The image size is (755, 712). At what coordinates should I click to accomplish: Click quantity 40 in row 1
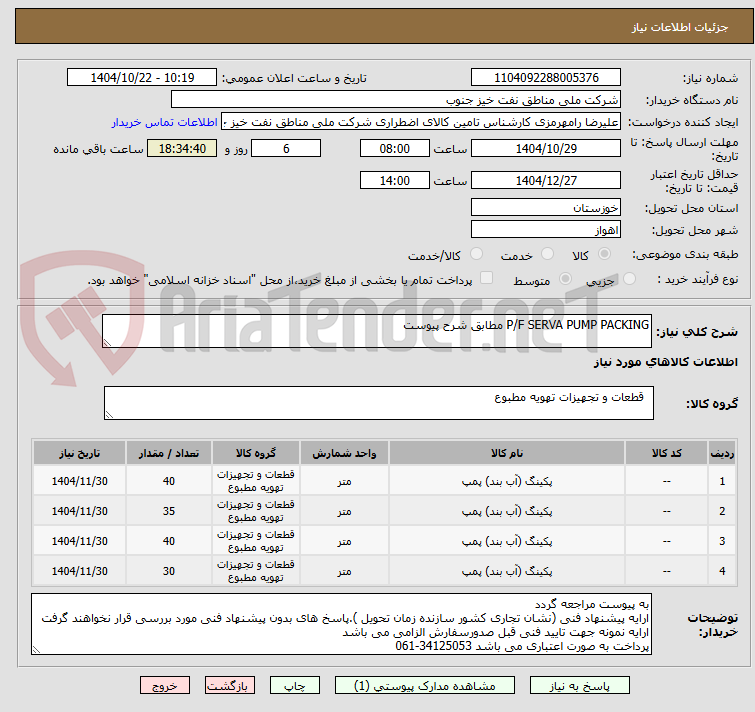pos(169,481)
